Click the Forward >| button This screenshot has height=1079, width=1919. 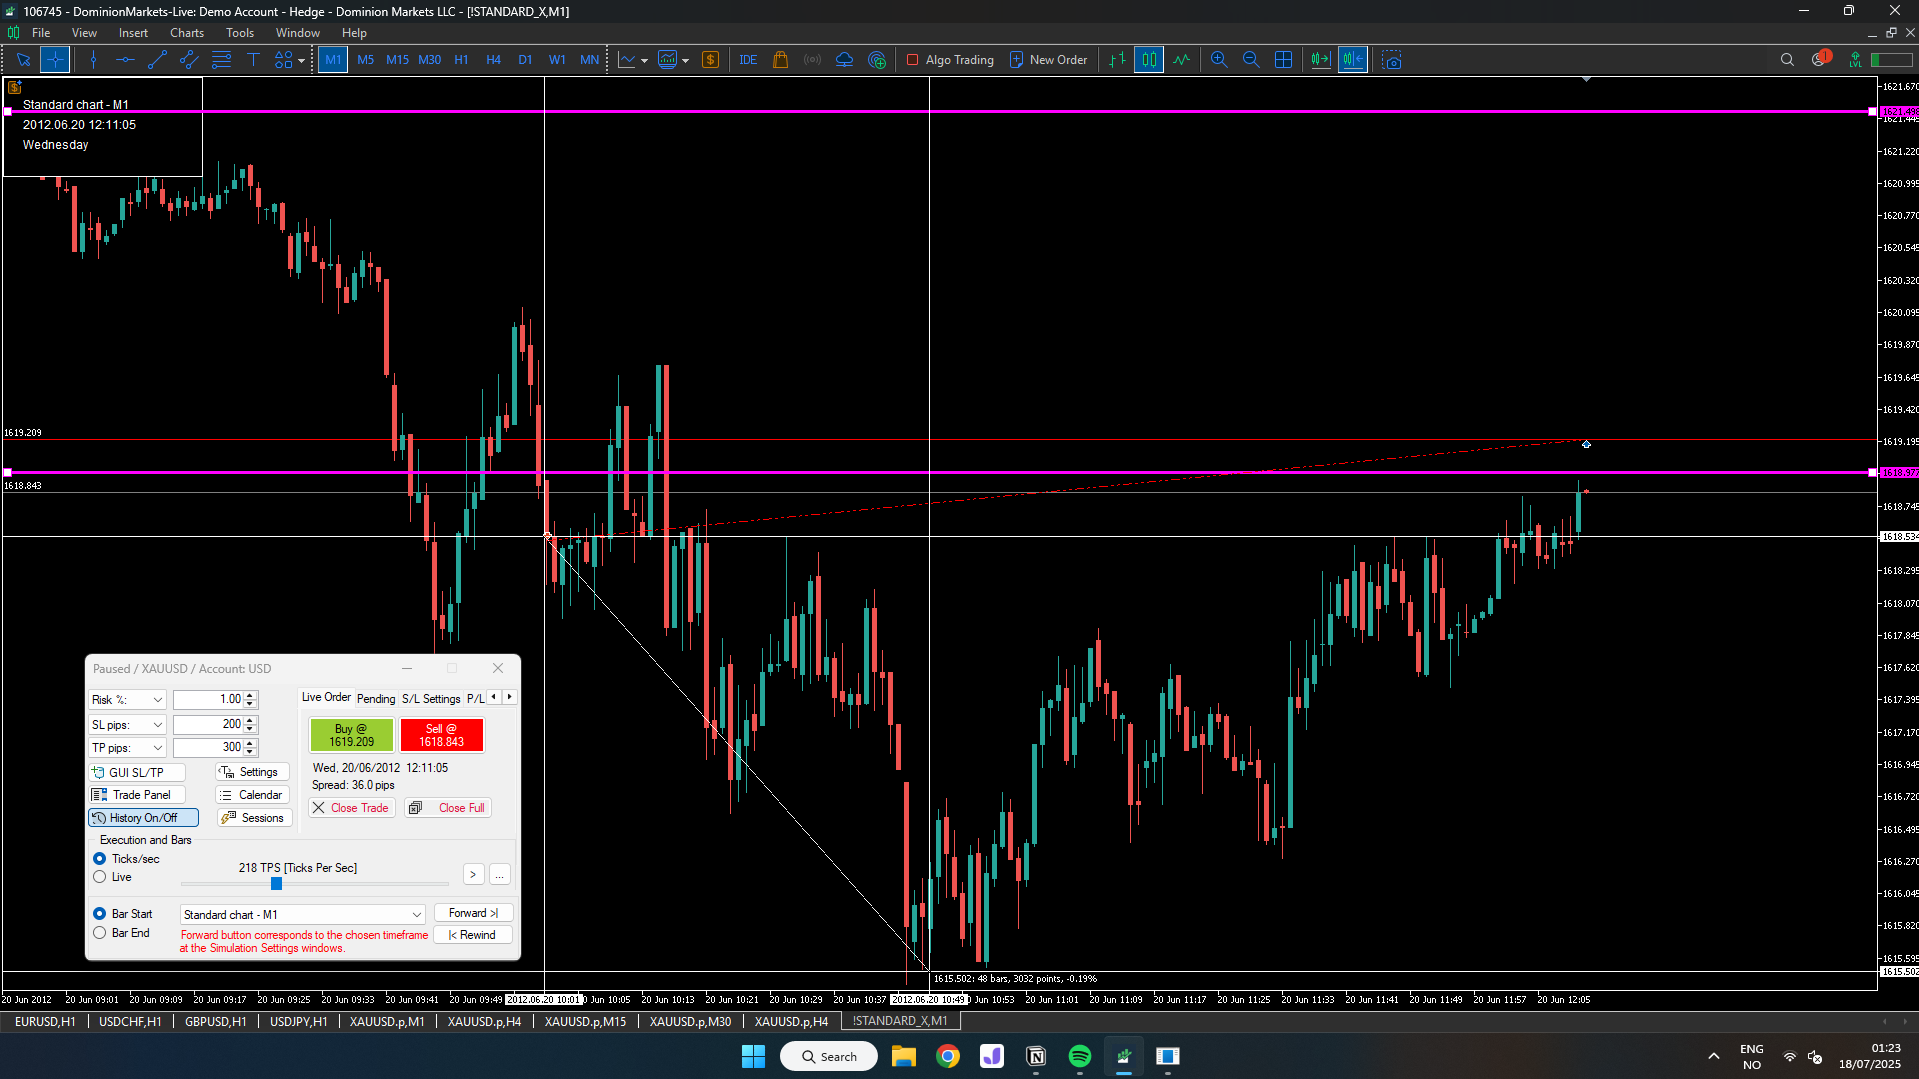tap(473, 913)
